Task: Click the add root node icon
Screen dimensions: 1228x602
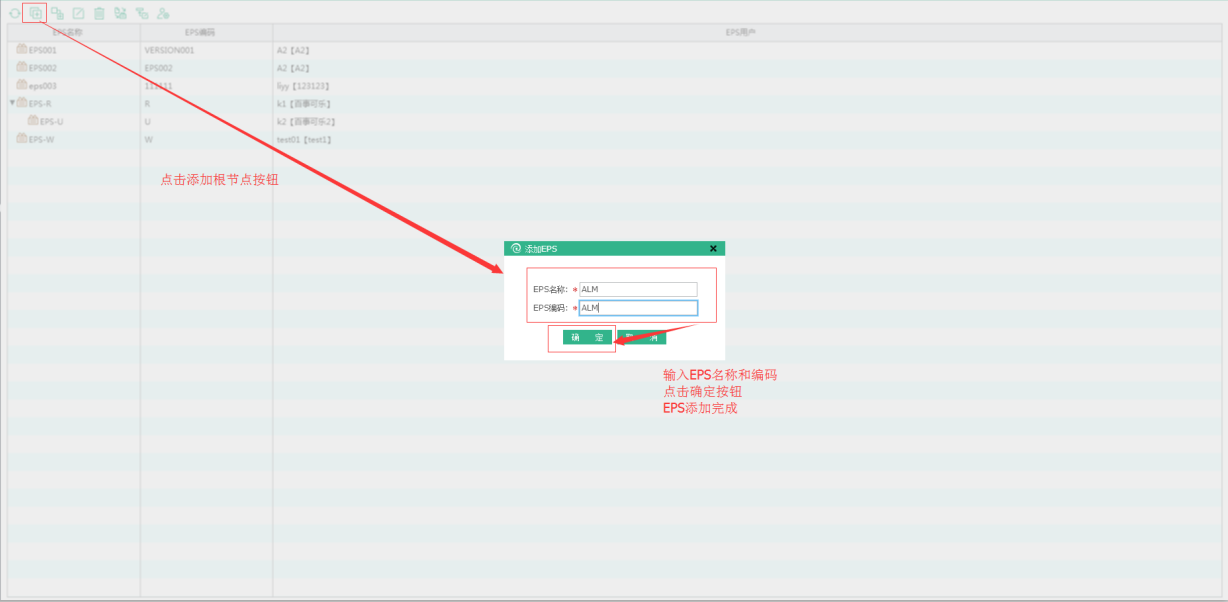Action: pos(35,14)
